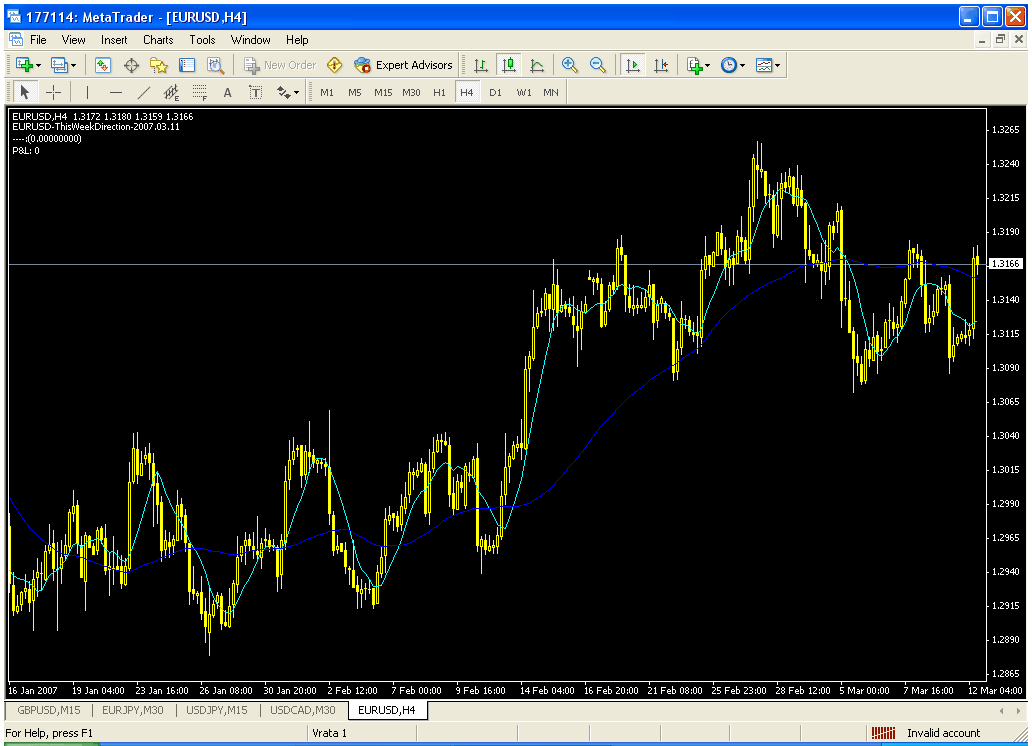Switch to the EURJPY,M30 chart tab

(133, 710)
